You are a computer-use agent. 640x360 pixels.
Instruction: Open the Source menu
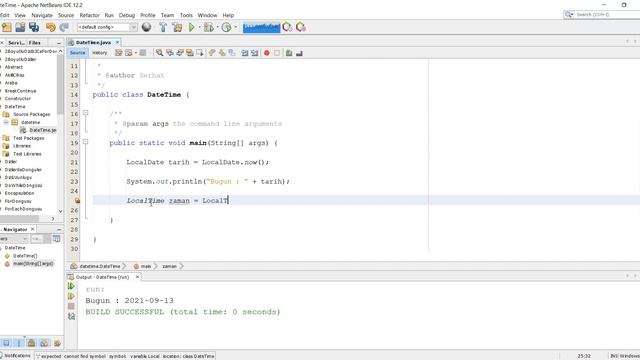click(x=66, y=15)
